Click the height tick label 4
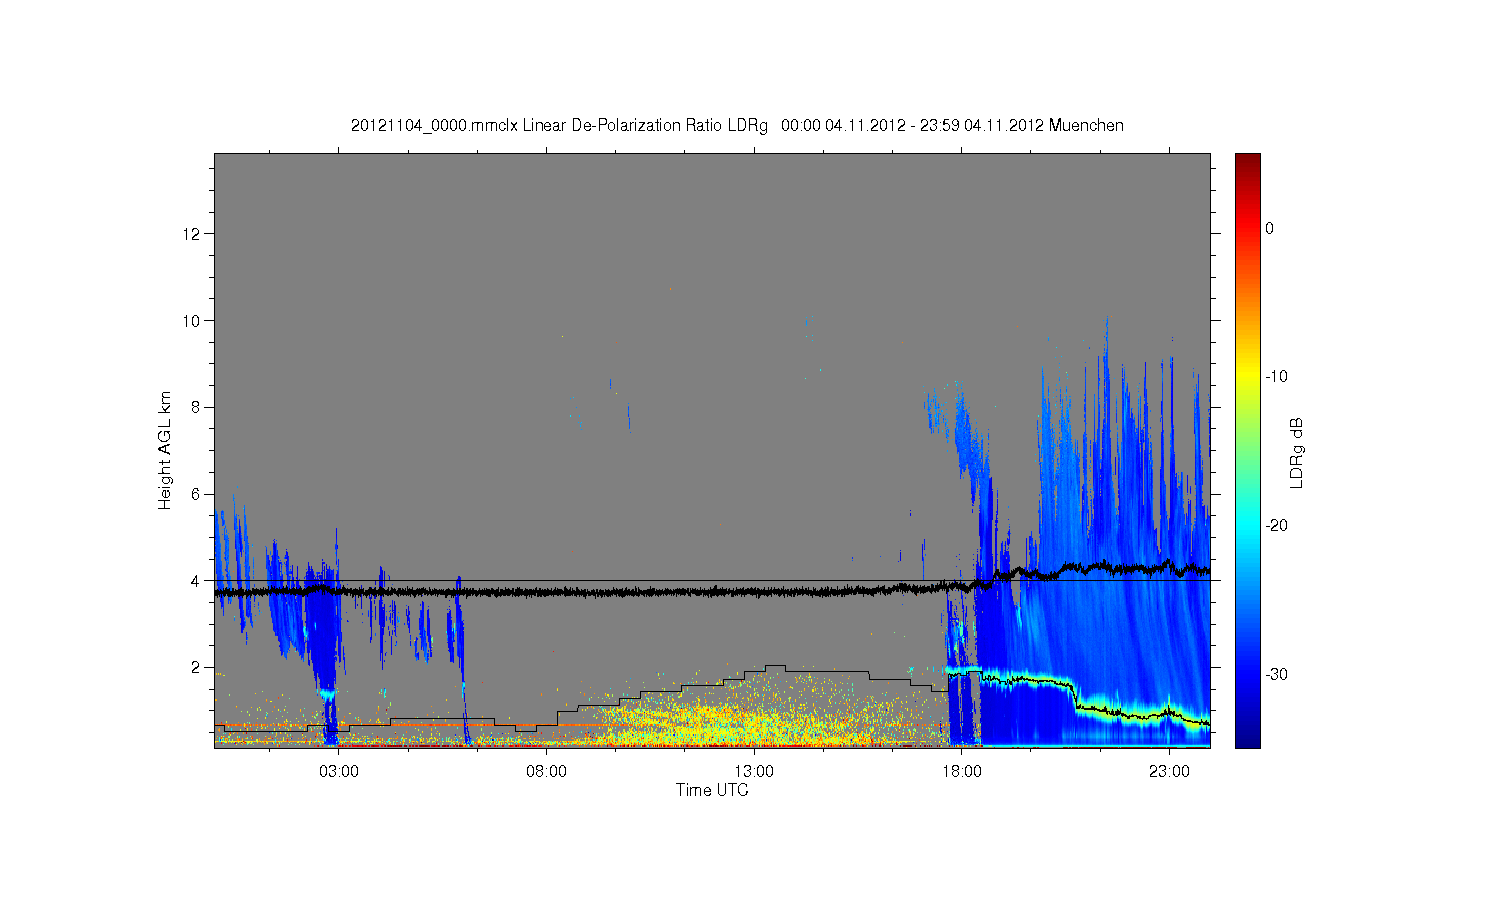 [x=197, y=581]
